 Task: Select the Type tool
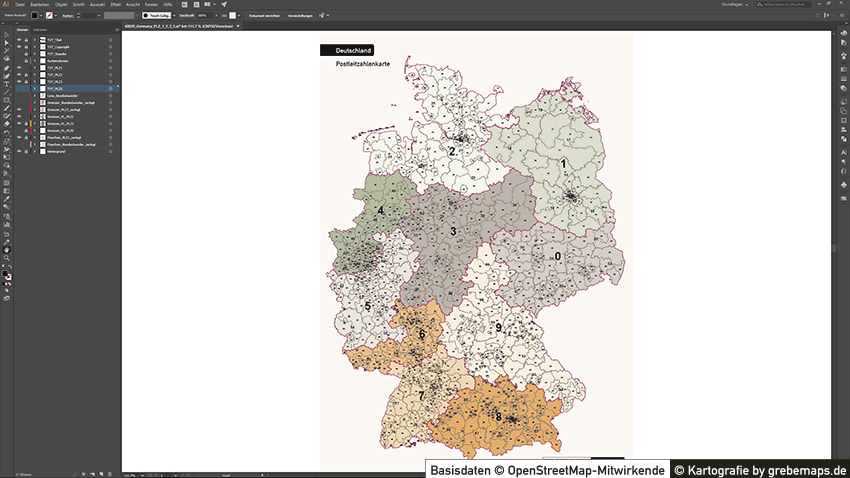point(6,84)
